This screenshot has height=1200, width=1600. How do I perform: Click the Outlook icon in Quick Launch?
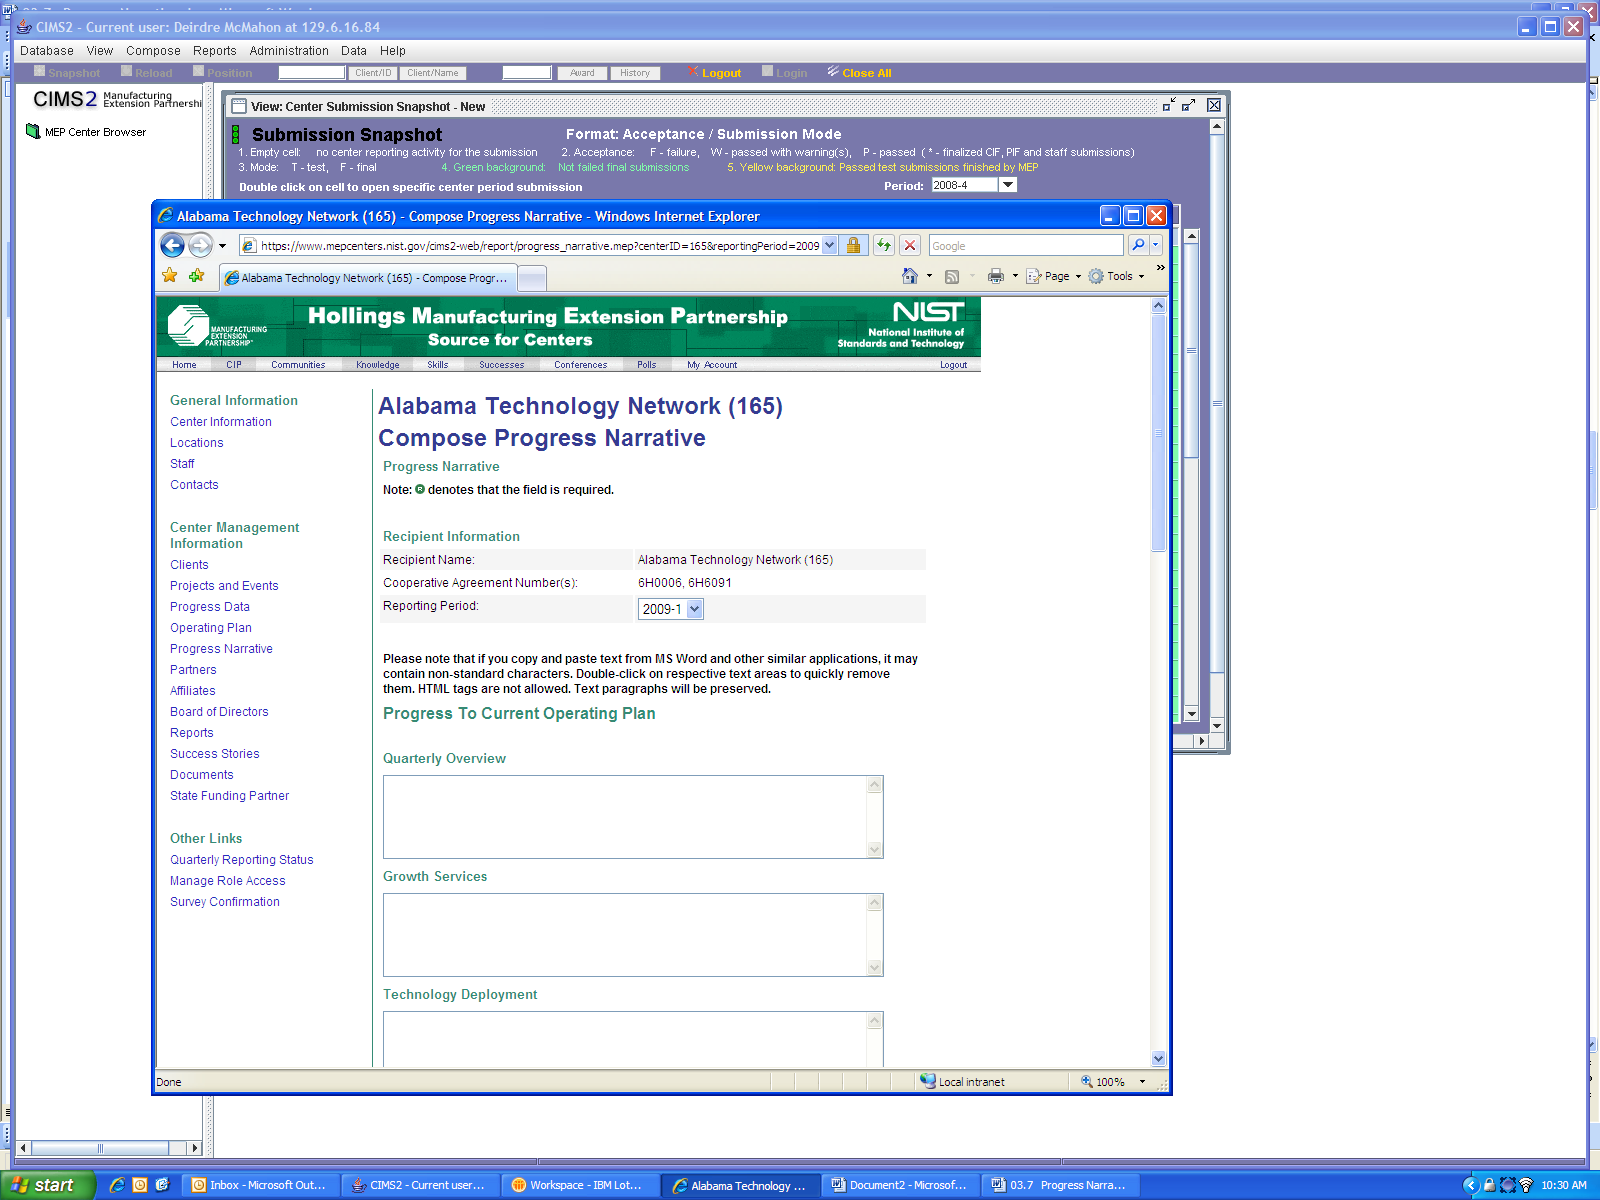[140, 1185]
